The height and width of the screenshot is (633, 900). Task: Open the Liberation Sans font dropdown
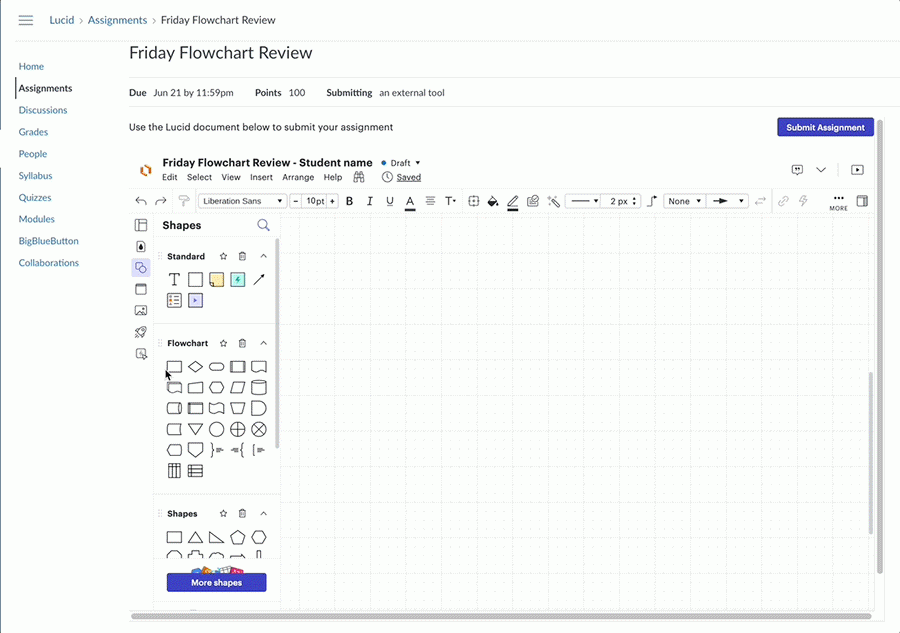tap(243, 201)
